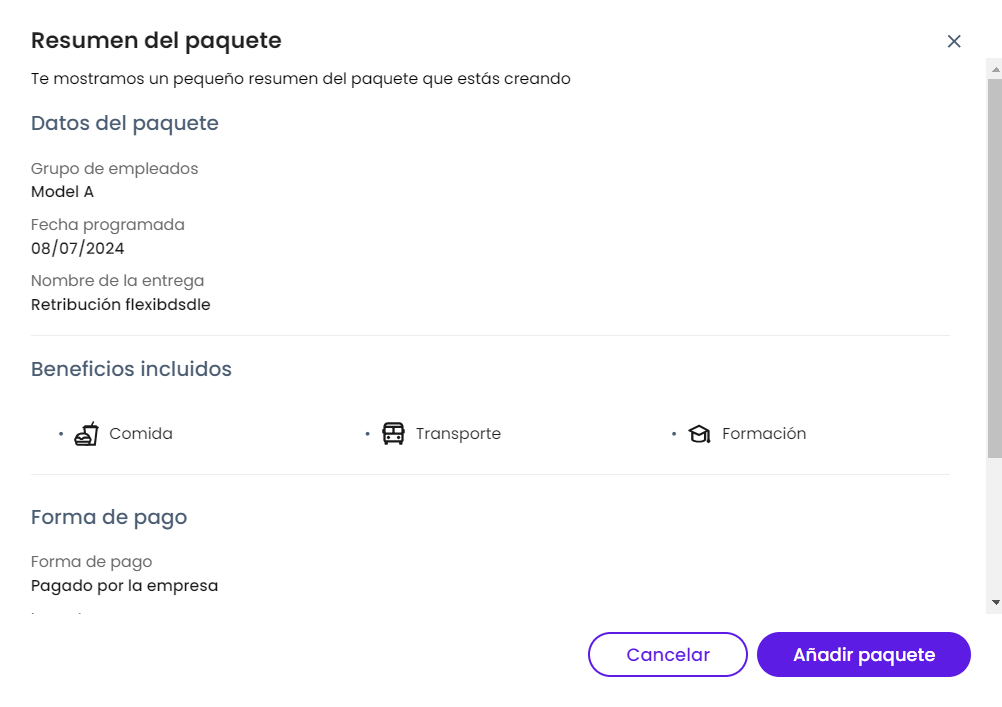Screen dimensions: 1002x707
Task: Click the Beneficios incluidos heading
Action: point(131,369)
